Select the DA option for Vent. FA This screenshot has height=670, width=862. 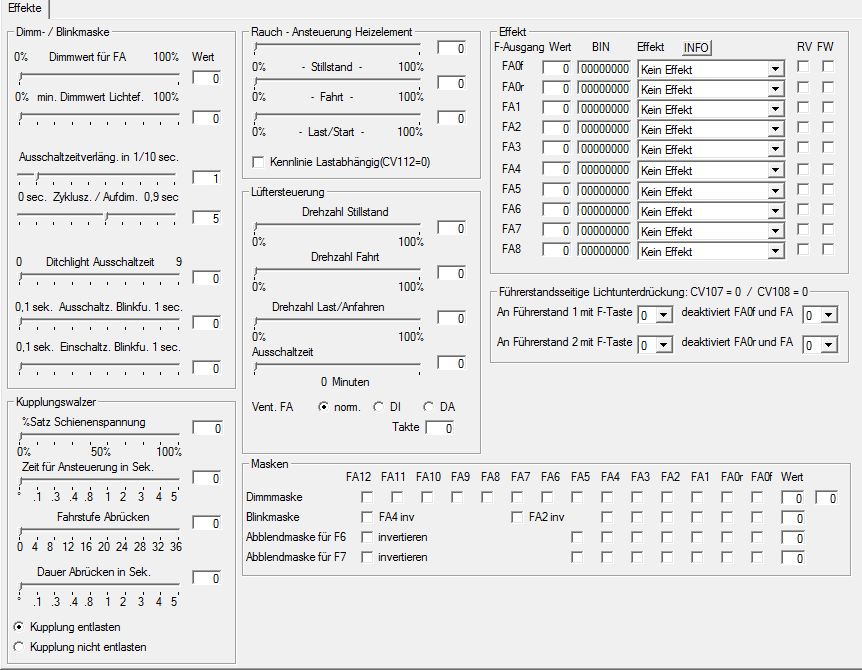tap(428, 407)
